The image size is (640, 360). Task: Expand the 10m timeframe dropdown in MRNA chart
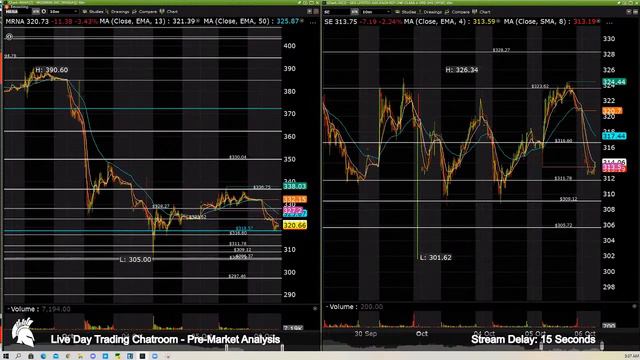pyautogui.click(x=63, y=11)
